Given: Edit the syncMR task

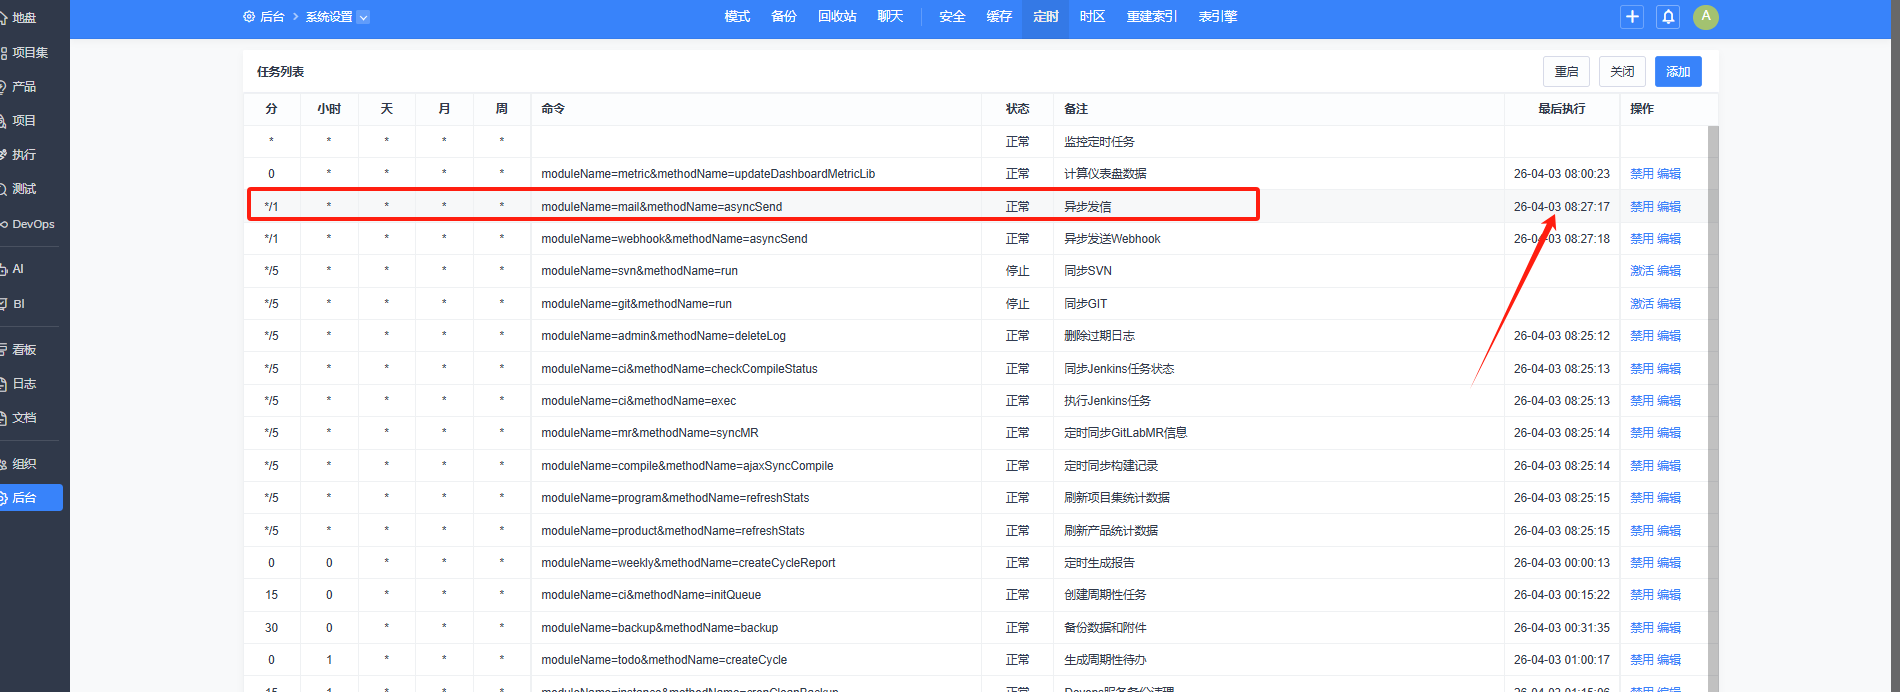Looking at the screenshot, I should pos(1669,433).
